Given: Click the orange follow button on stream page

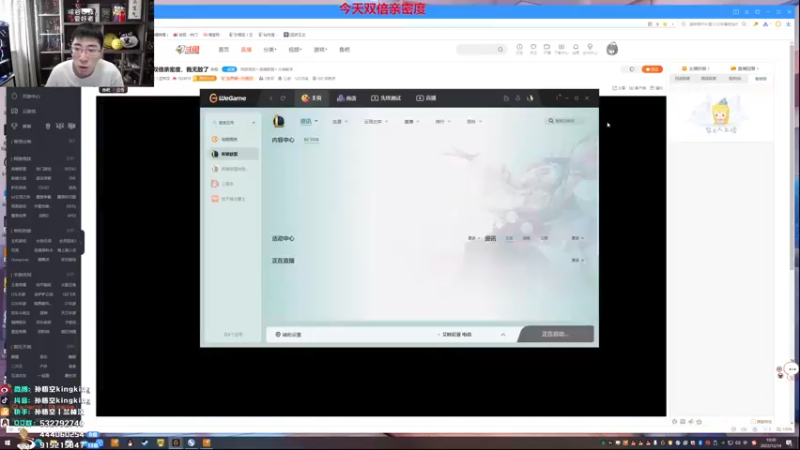Looking at the screenshot, I should pyautogui.click(x=652, y=69).
